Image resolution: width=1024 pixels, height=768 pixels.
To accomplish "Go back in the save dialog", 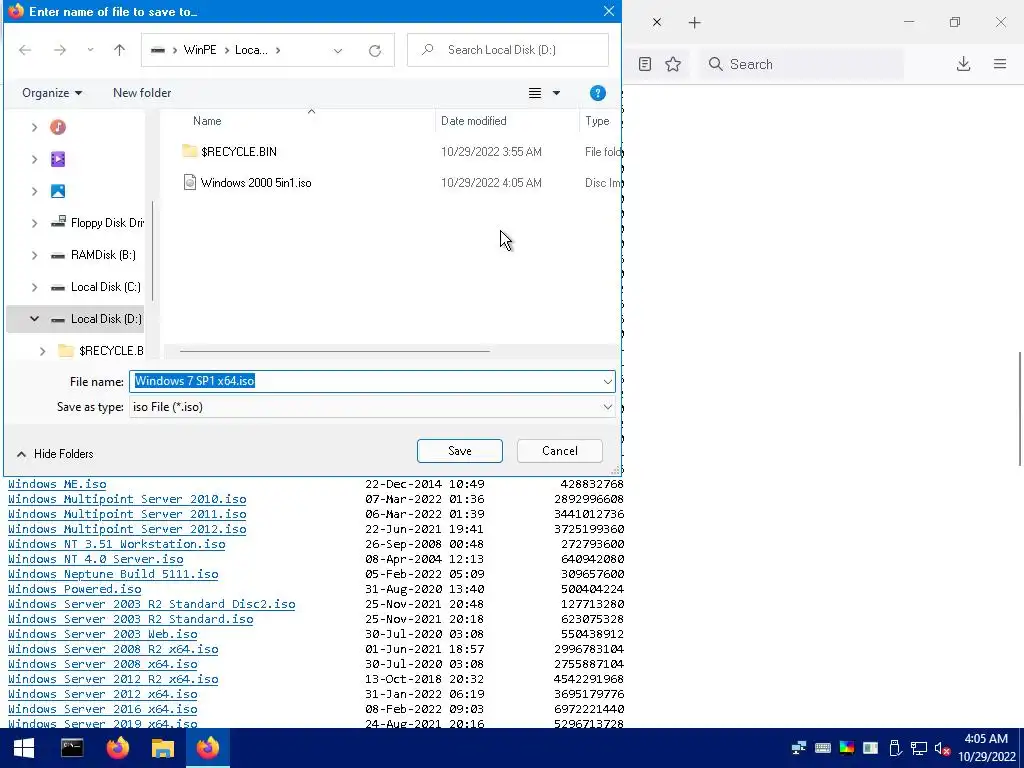I will (x=25, y=50).
